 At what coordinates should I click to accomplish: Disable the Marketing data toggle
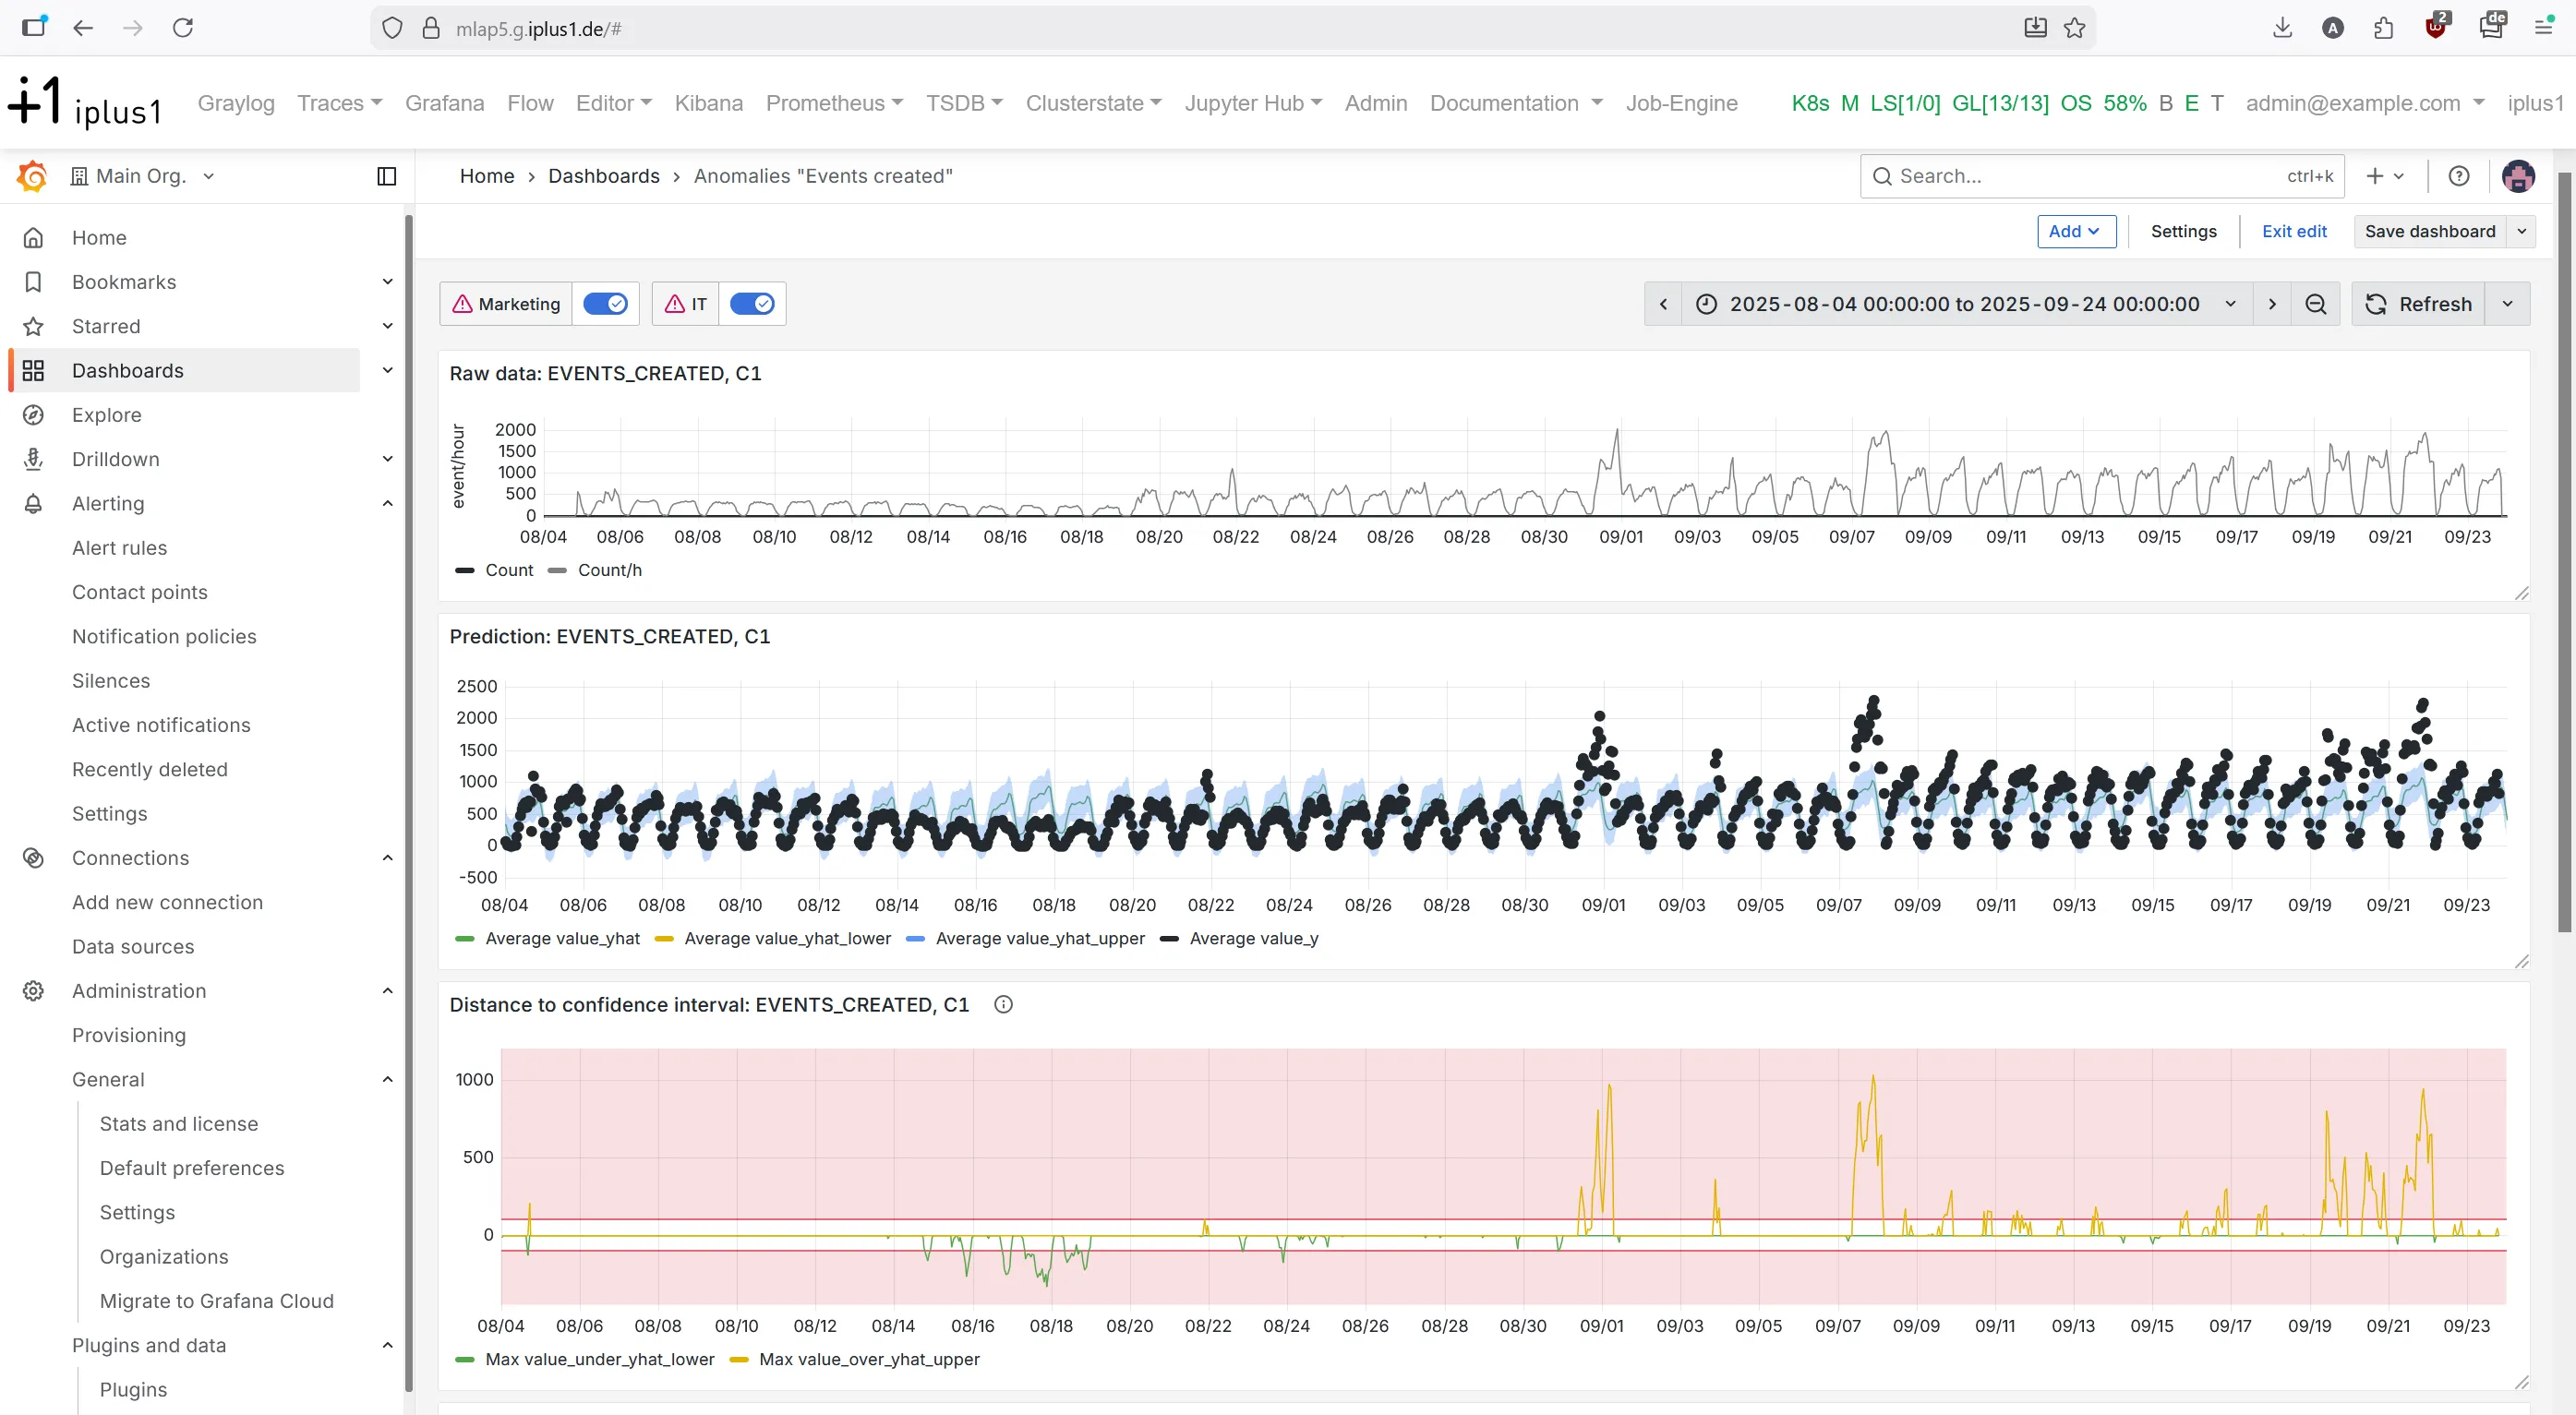click(605, 303)
